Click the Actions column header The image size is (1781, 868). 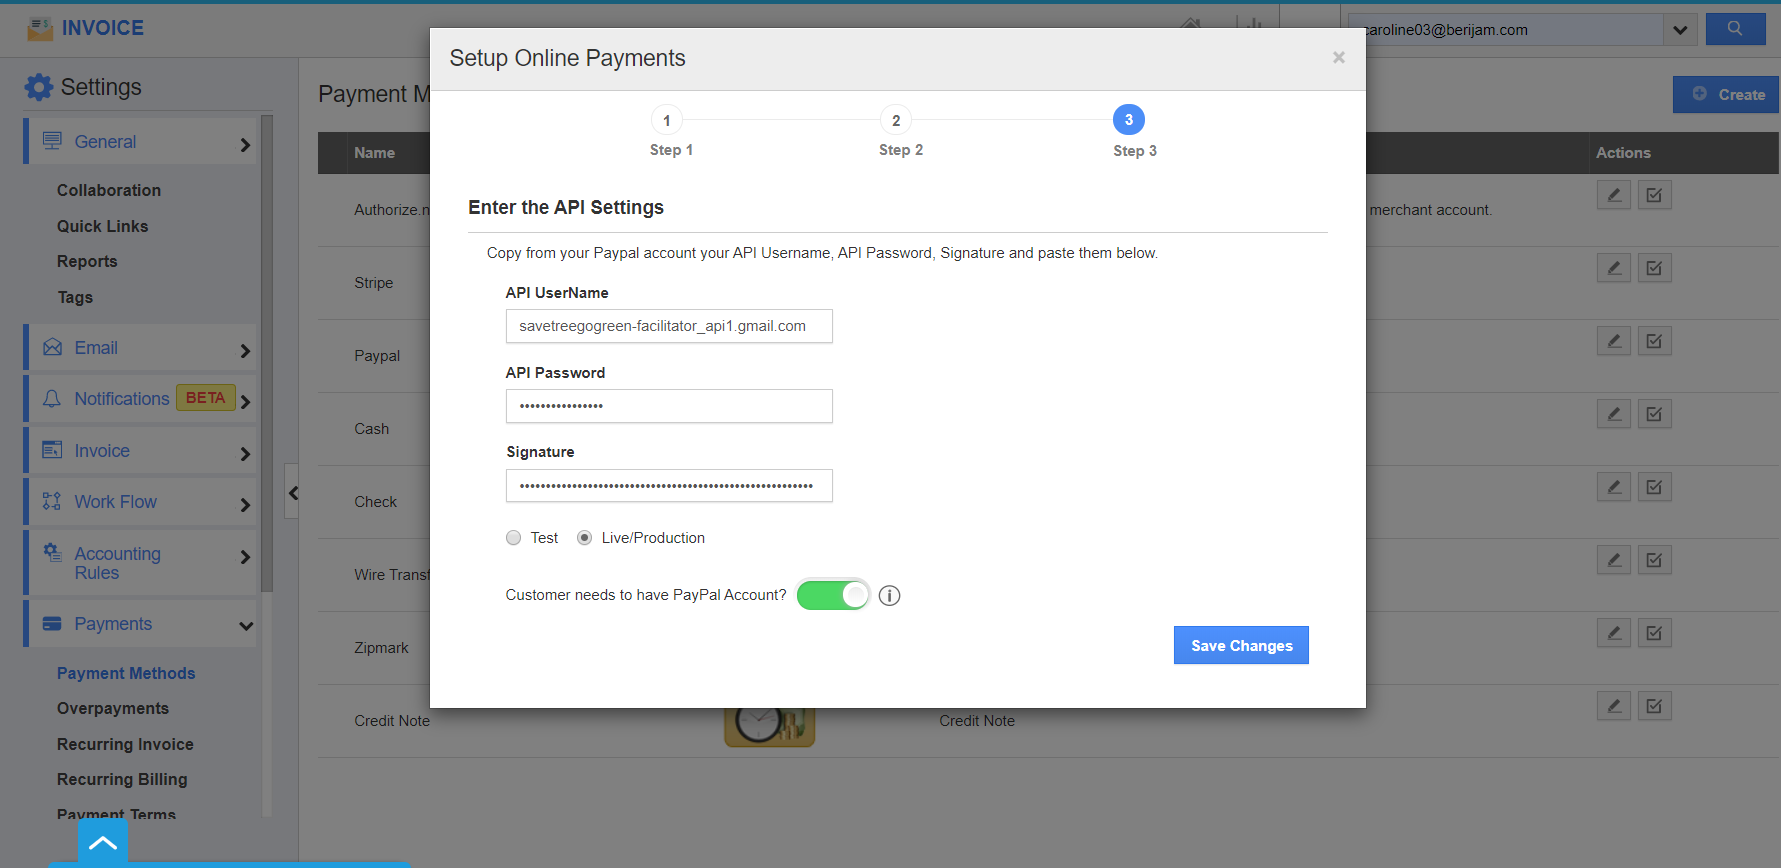pyautogui.click(x=1623, y=153)
